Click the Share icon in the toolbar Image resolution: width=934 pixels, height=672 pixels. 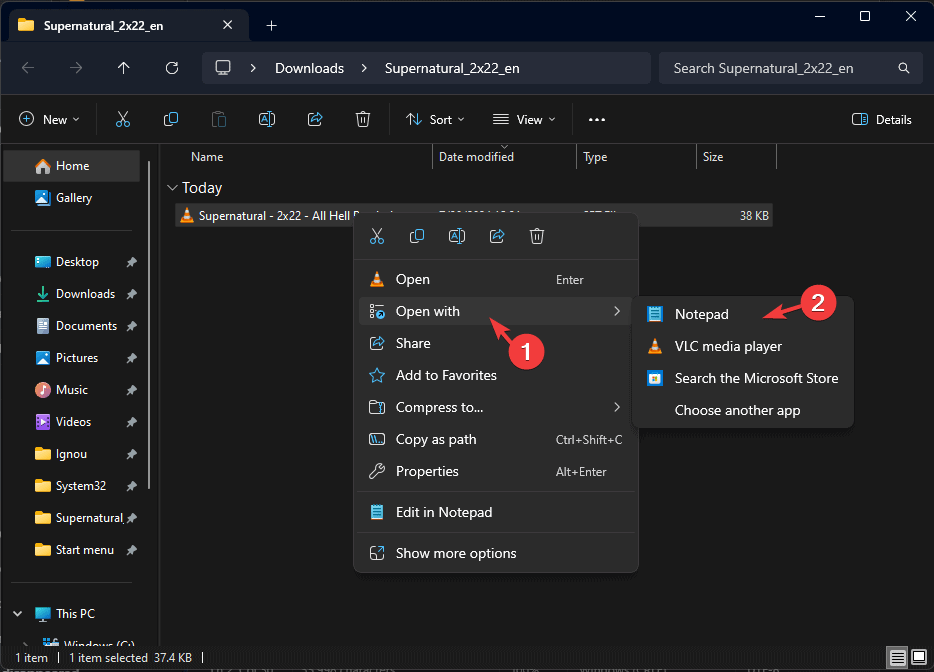tap(315, 119)
